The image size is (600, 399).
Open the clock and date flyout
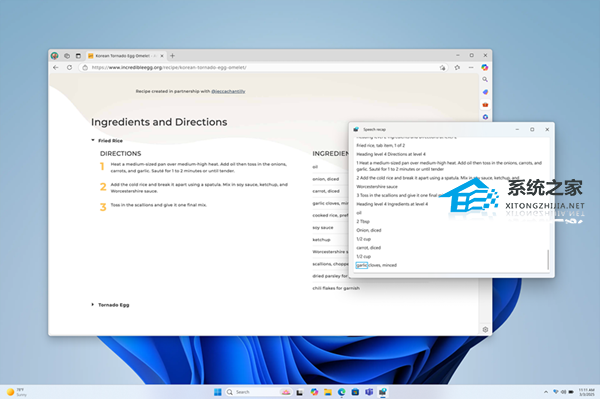pyautogui.click(x=586, y=392)
